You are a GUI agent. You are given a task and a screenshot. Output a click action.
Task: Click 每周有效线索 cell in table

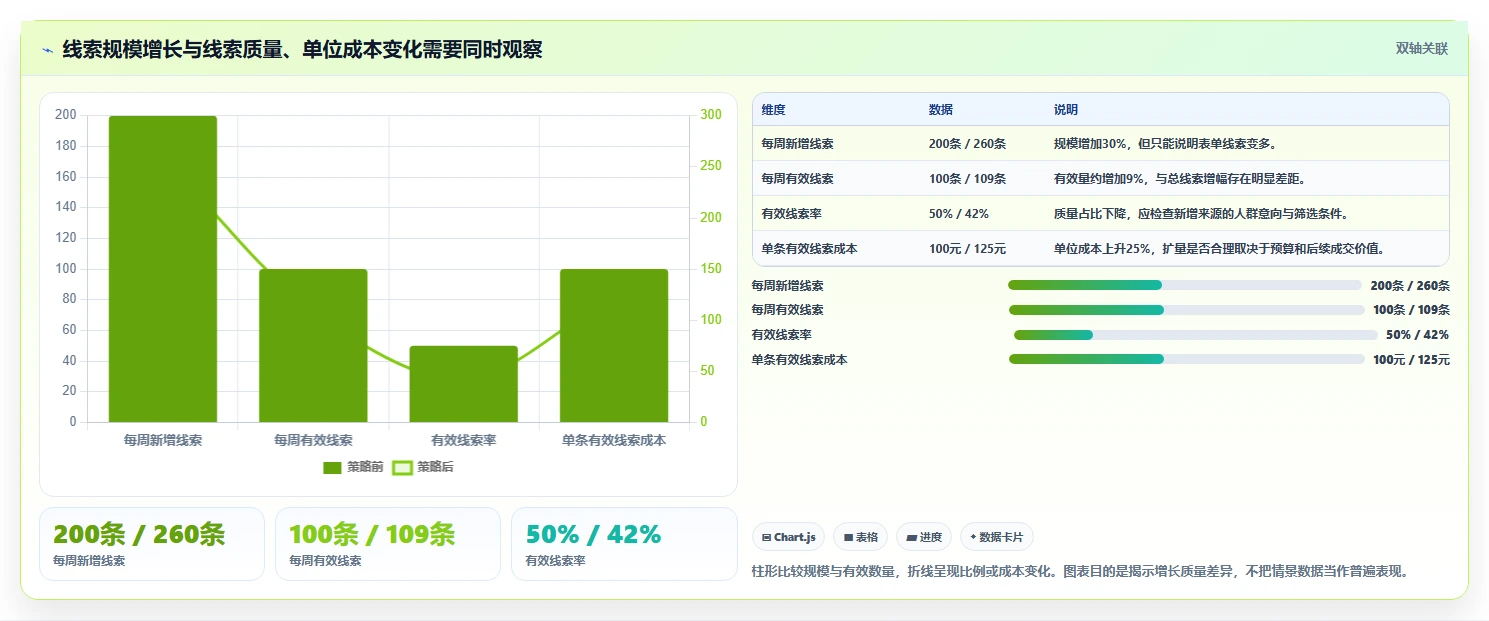pos(797,179)
